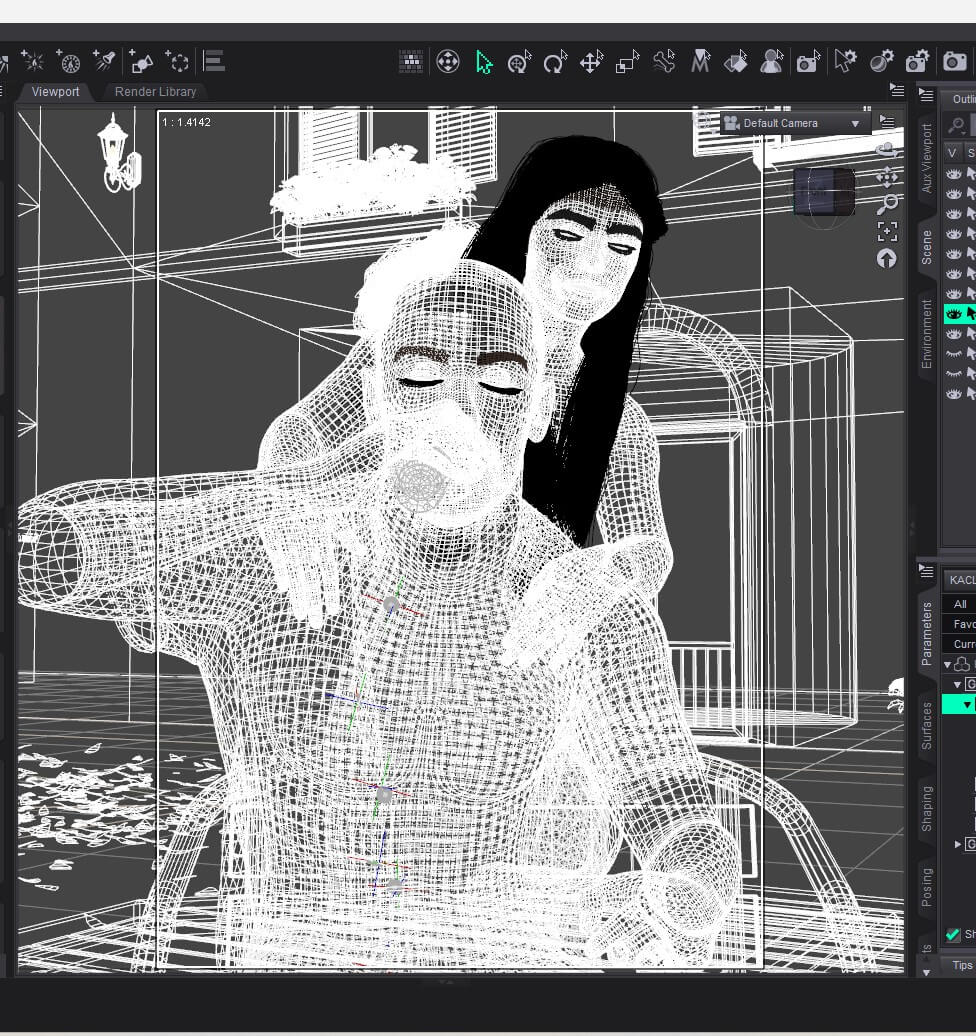The image size is (976, 1036).
Task: Select the Scale tool
Action: click(x=627, y=62)
